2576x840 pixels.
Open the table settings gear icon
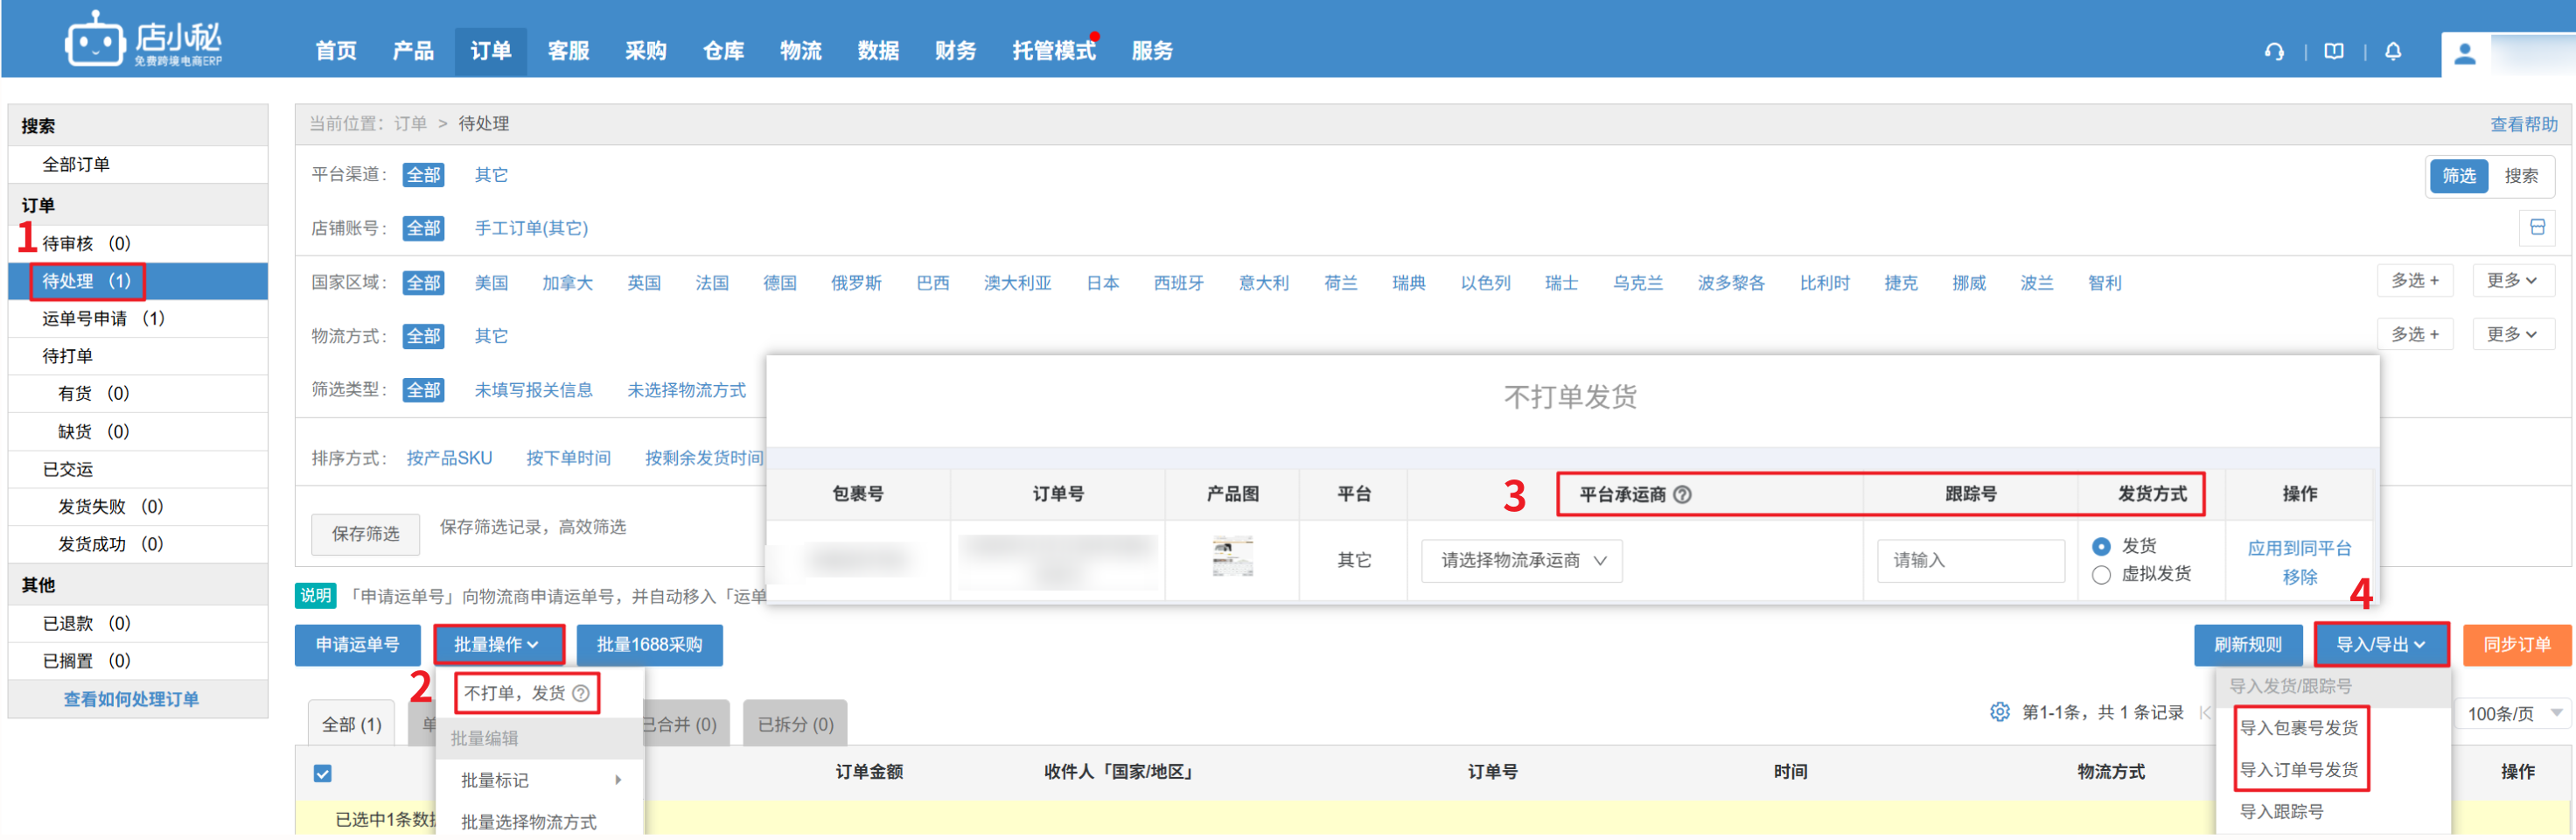click(x=1998, y=712)
